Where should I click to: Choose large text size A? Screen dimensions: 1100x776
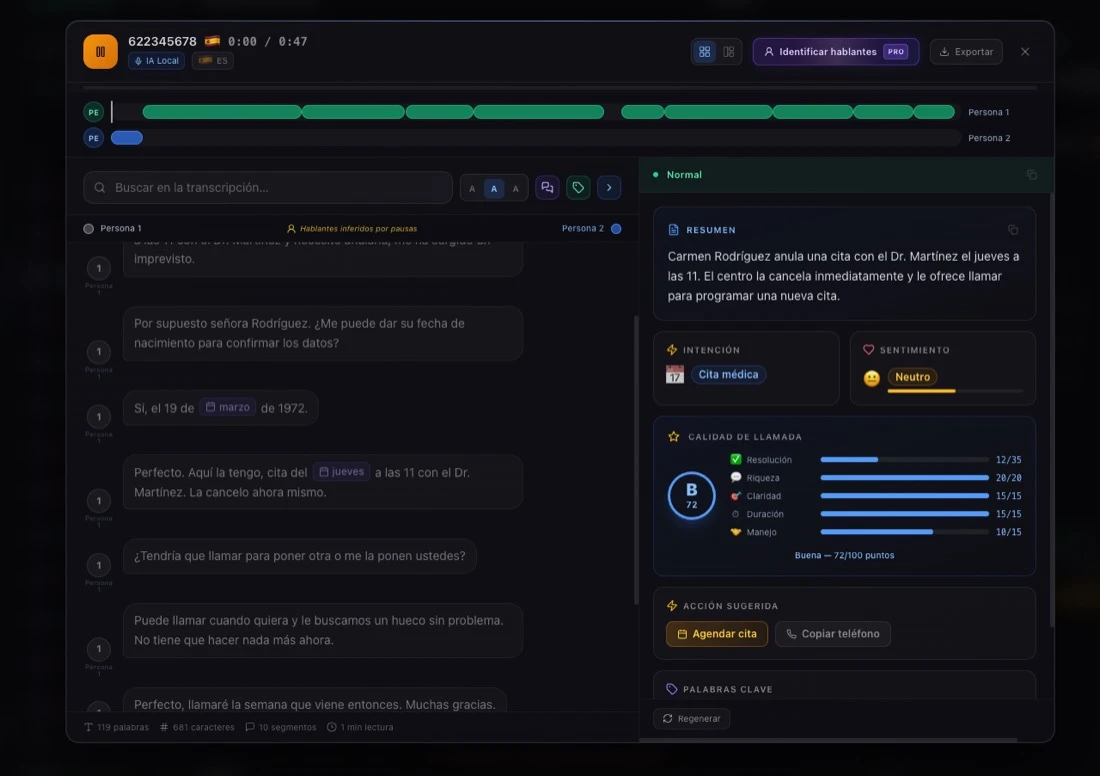(x=516, y=189)
